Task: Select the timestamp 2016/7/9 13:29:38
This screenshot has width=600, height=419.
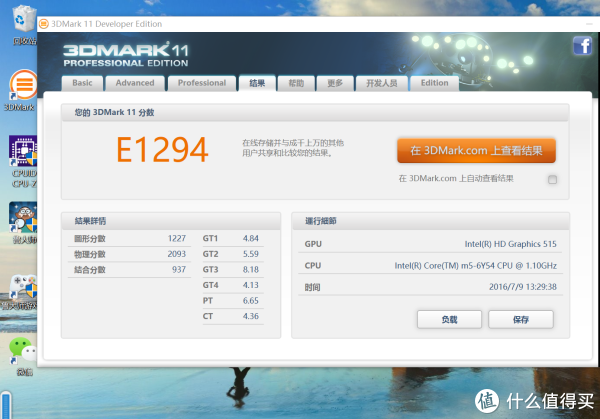Action: point(523,287)
